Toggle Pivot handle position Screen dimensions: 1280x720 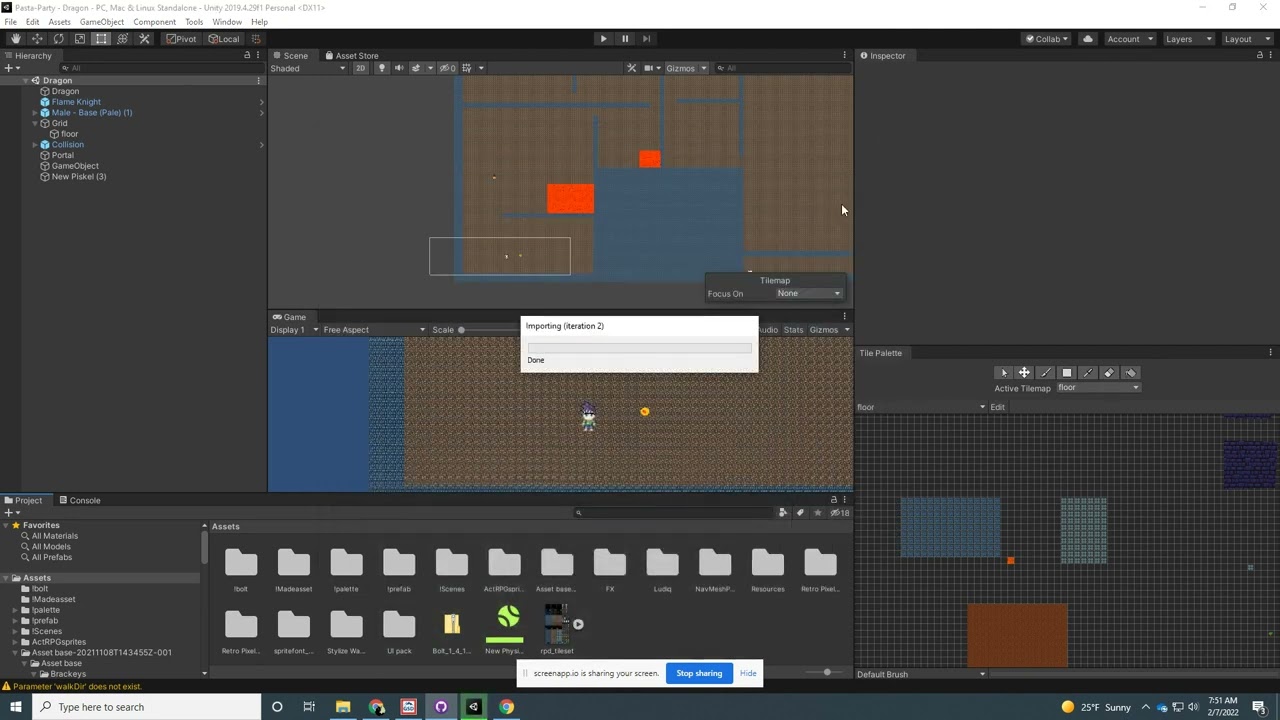click(x=181, y=39)
